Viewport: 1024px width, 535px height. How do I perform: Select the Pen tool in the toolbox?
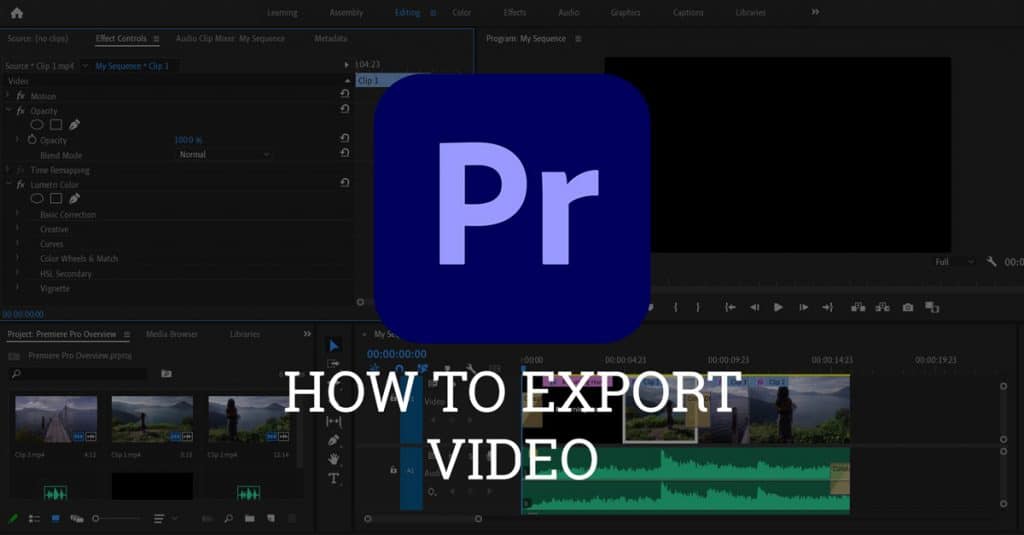click(x=334, y=440)
